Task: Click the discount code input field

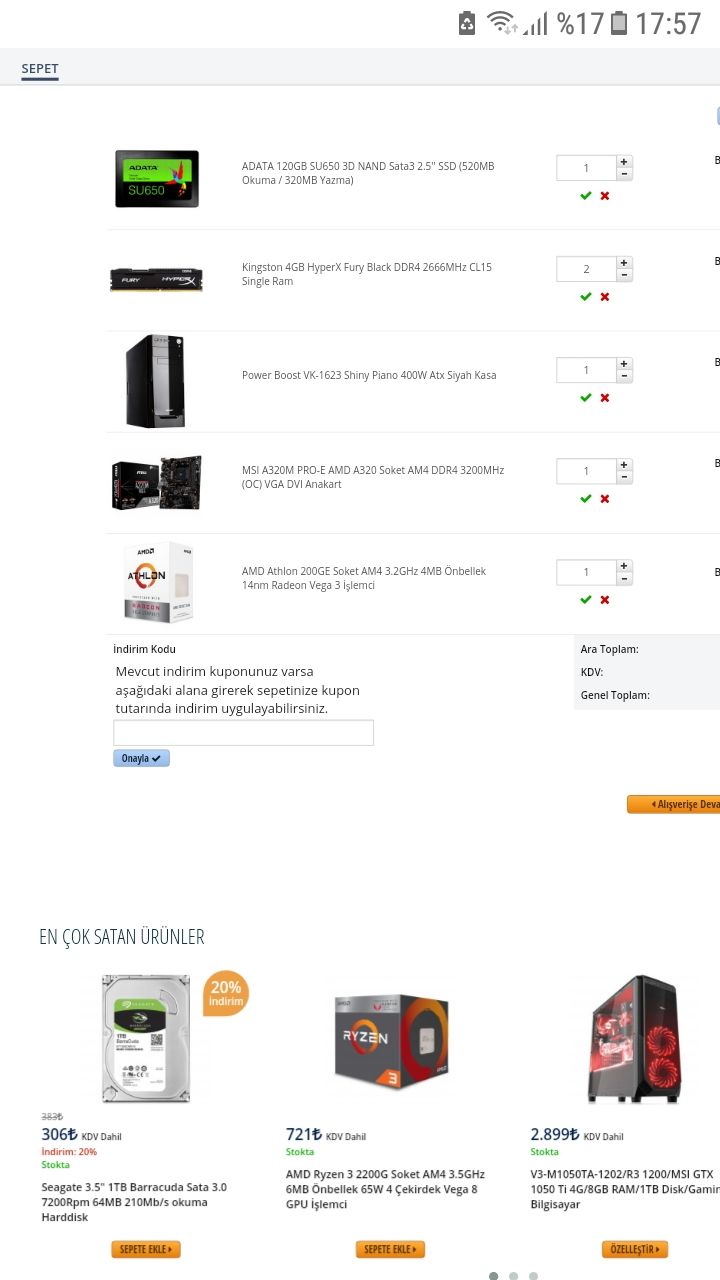Action: click(243, 733)
